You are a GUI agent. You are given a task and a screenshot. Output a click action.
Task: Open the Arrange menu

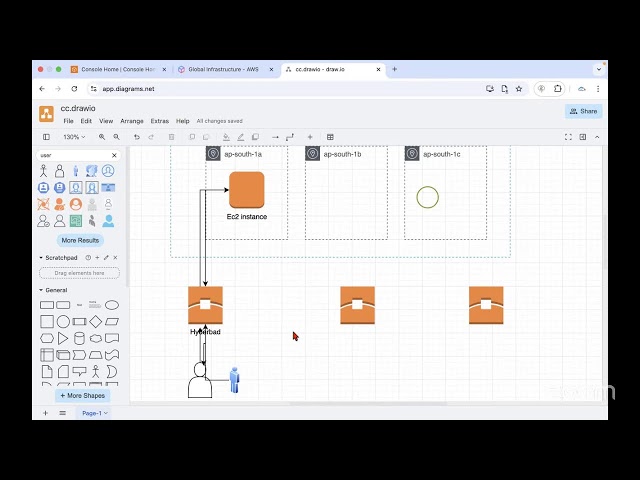tap(132, 121)
